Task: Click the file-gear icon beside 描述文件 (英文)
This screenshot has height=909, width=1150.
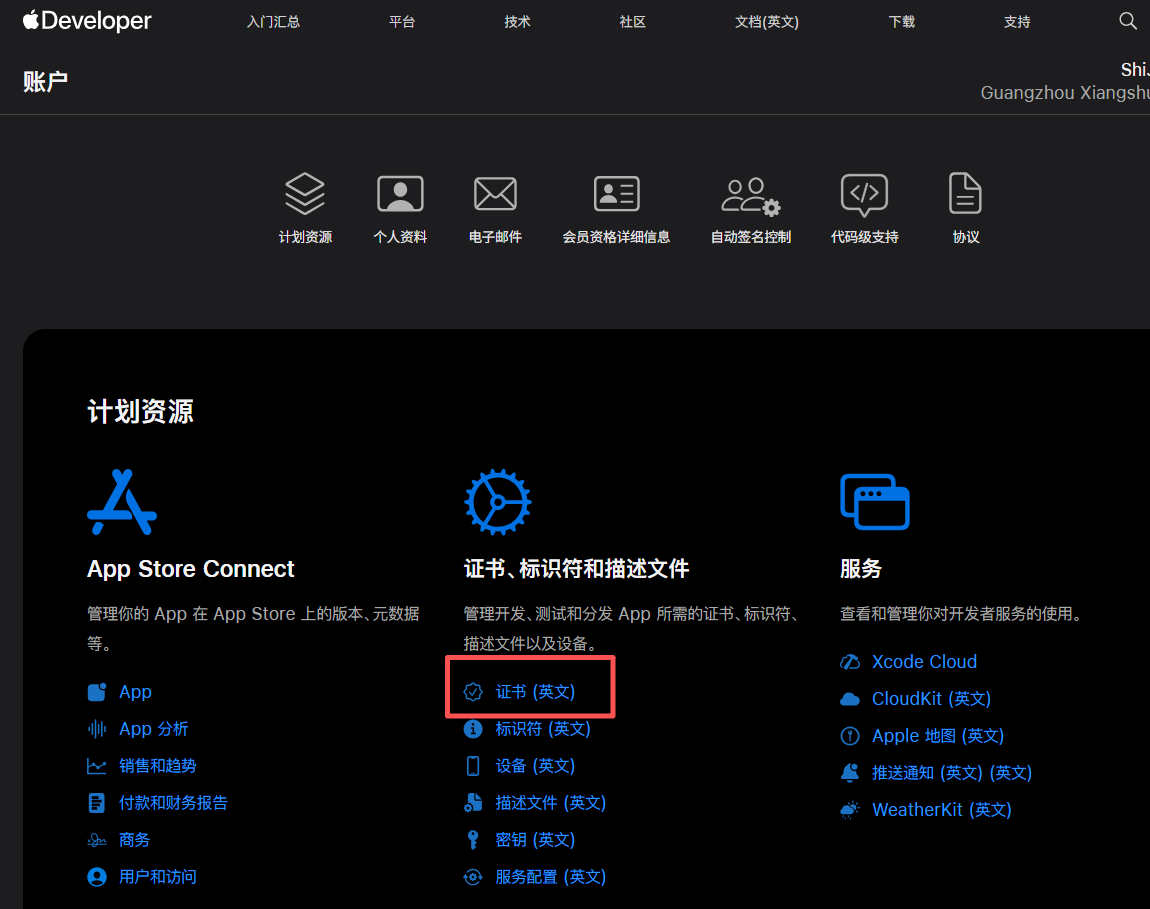Action: click(473, 803)
